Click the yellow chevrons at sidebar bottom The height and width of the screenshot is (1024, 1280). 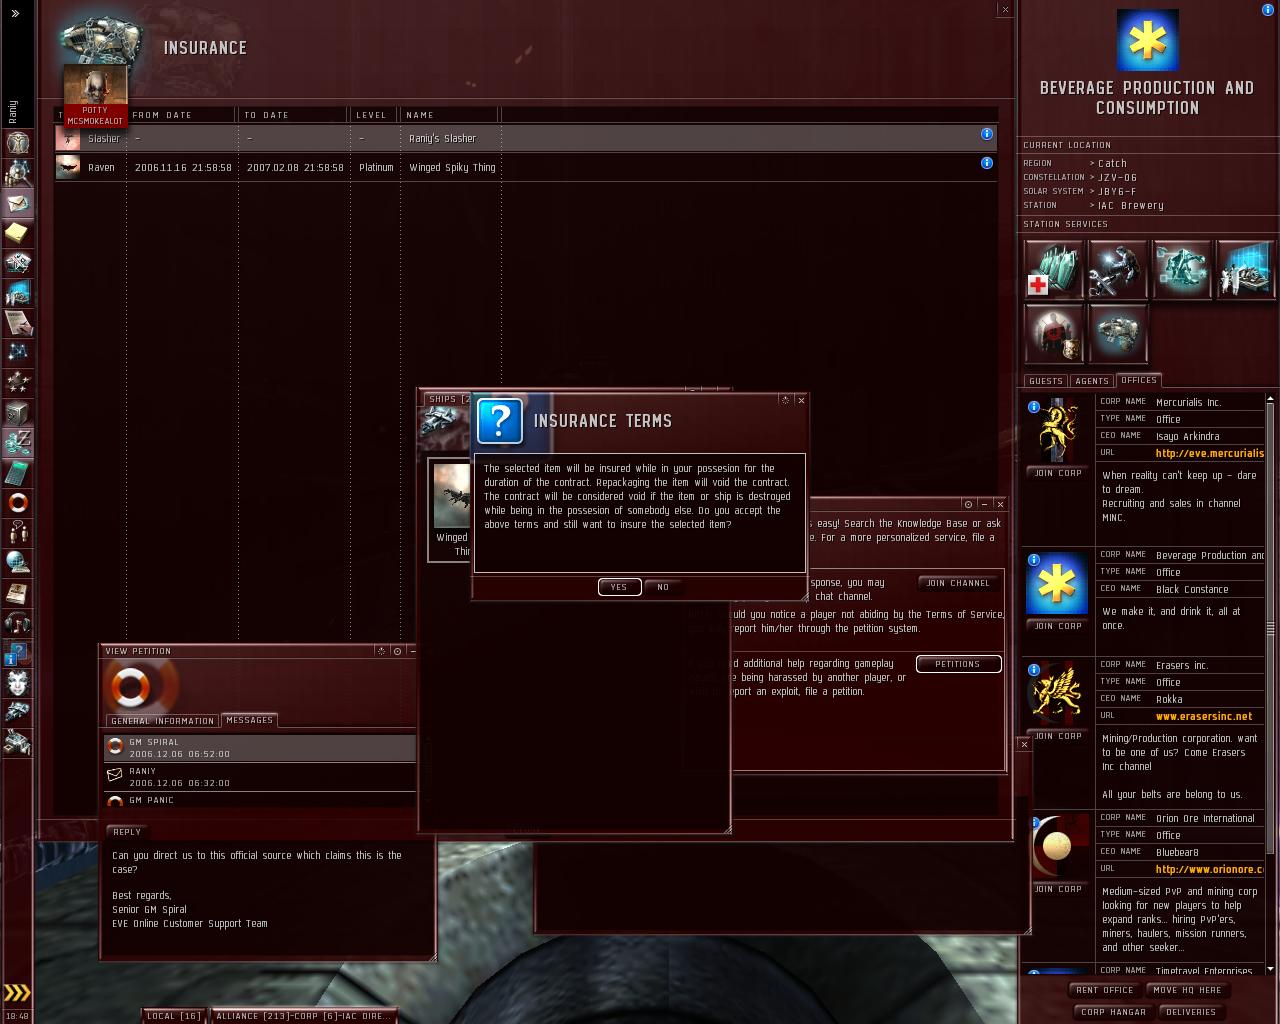click(17, 992)
